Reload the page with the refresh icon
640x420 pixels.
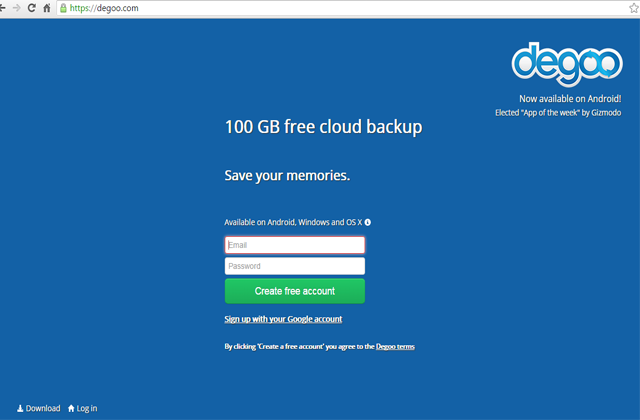pos(31,8)
